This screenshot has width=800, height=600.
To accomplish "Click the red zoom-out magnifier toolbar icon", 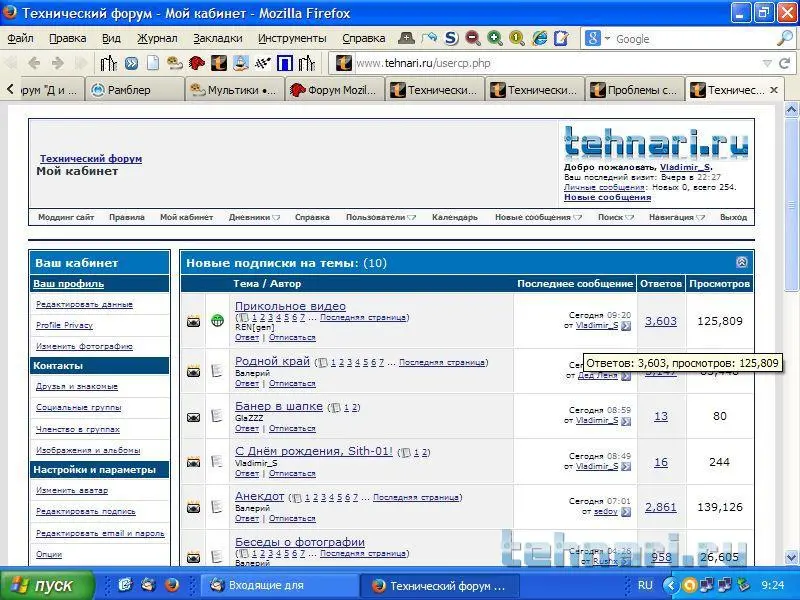I will click(x=473, y=38).
